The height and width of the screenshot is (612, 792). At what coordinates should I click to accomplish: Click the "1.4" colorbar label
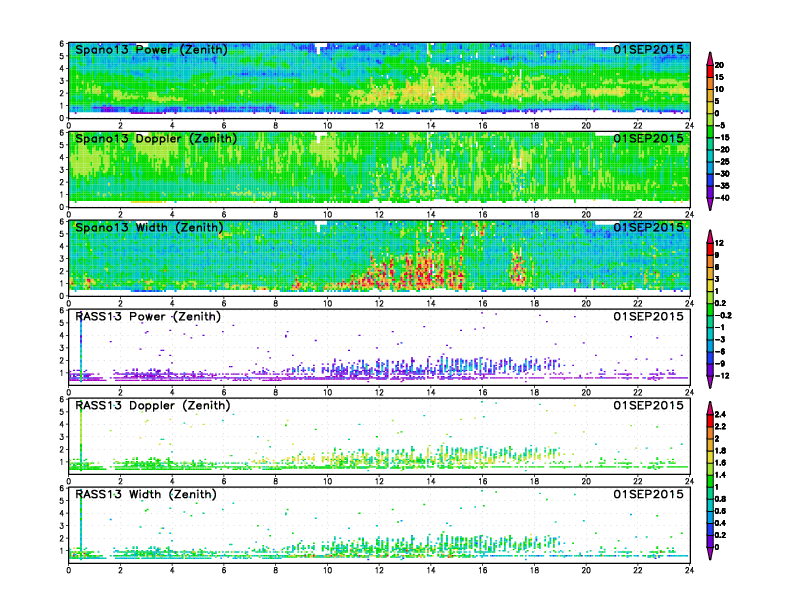tap(720, 475)
